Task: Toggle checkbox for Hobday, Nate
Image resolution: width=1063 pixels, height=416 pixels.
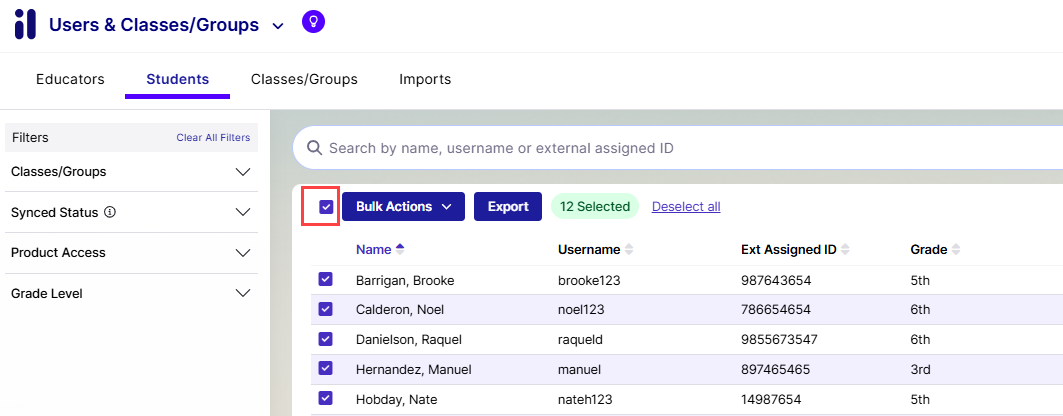Action: point(326,399)
